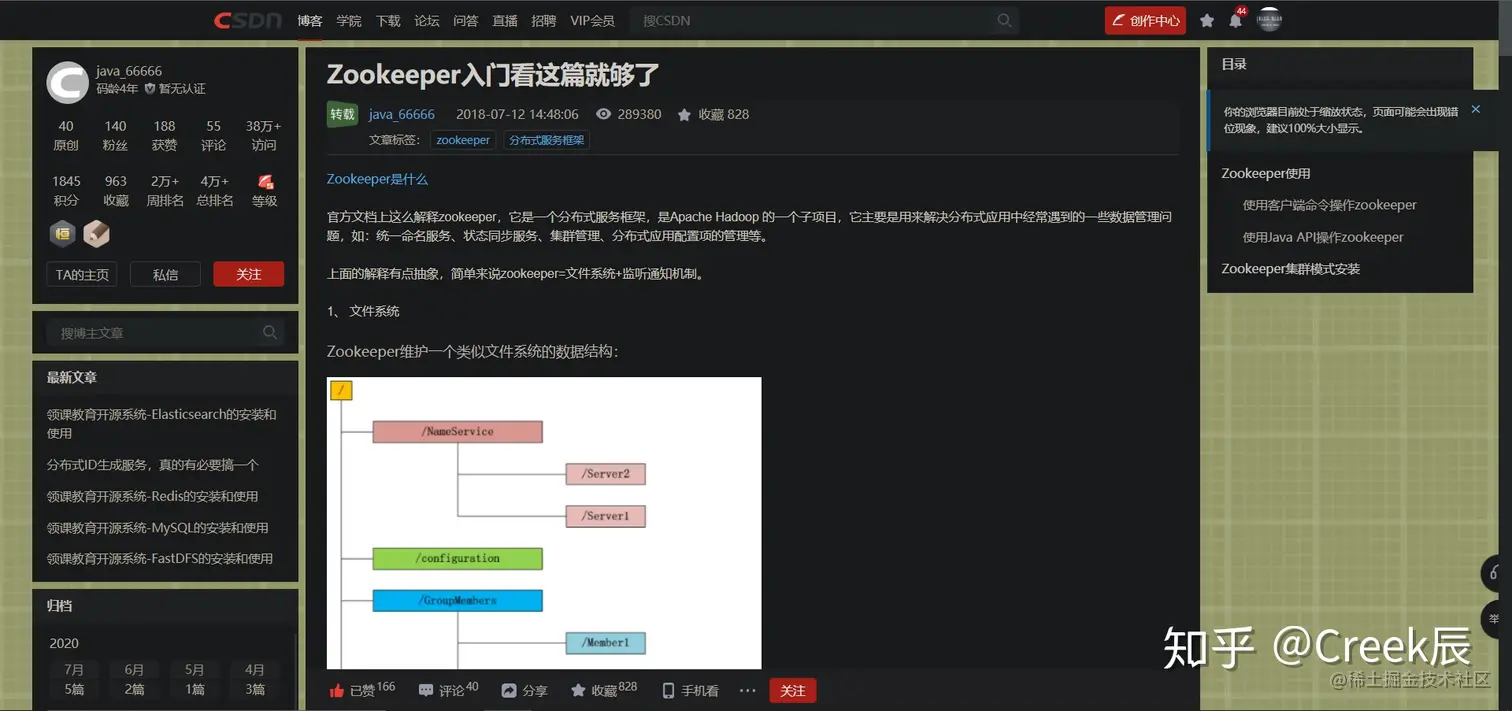Click search icon in blogger article search

(270, 332)
